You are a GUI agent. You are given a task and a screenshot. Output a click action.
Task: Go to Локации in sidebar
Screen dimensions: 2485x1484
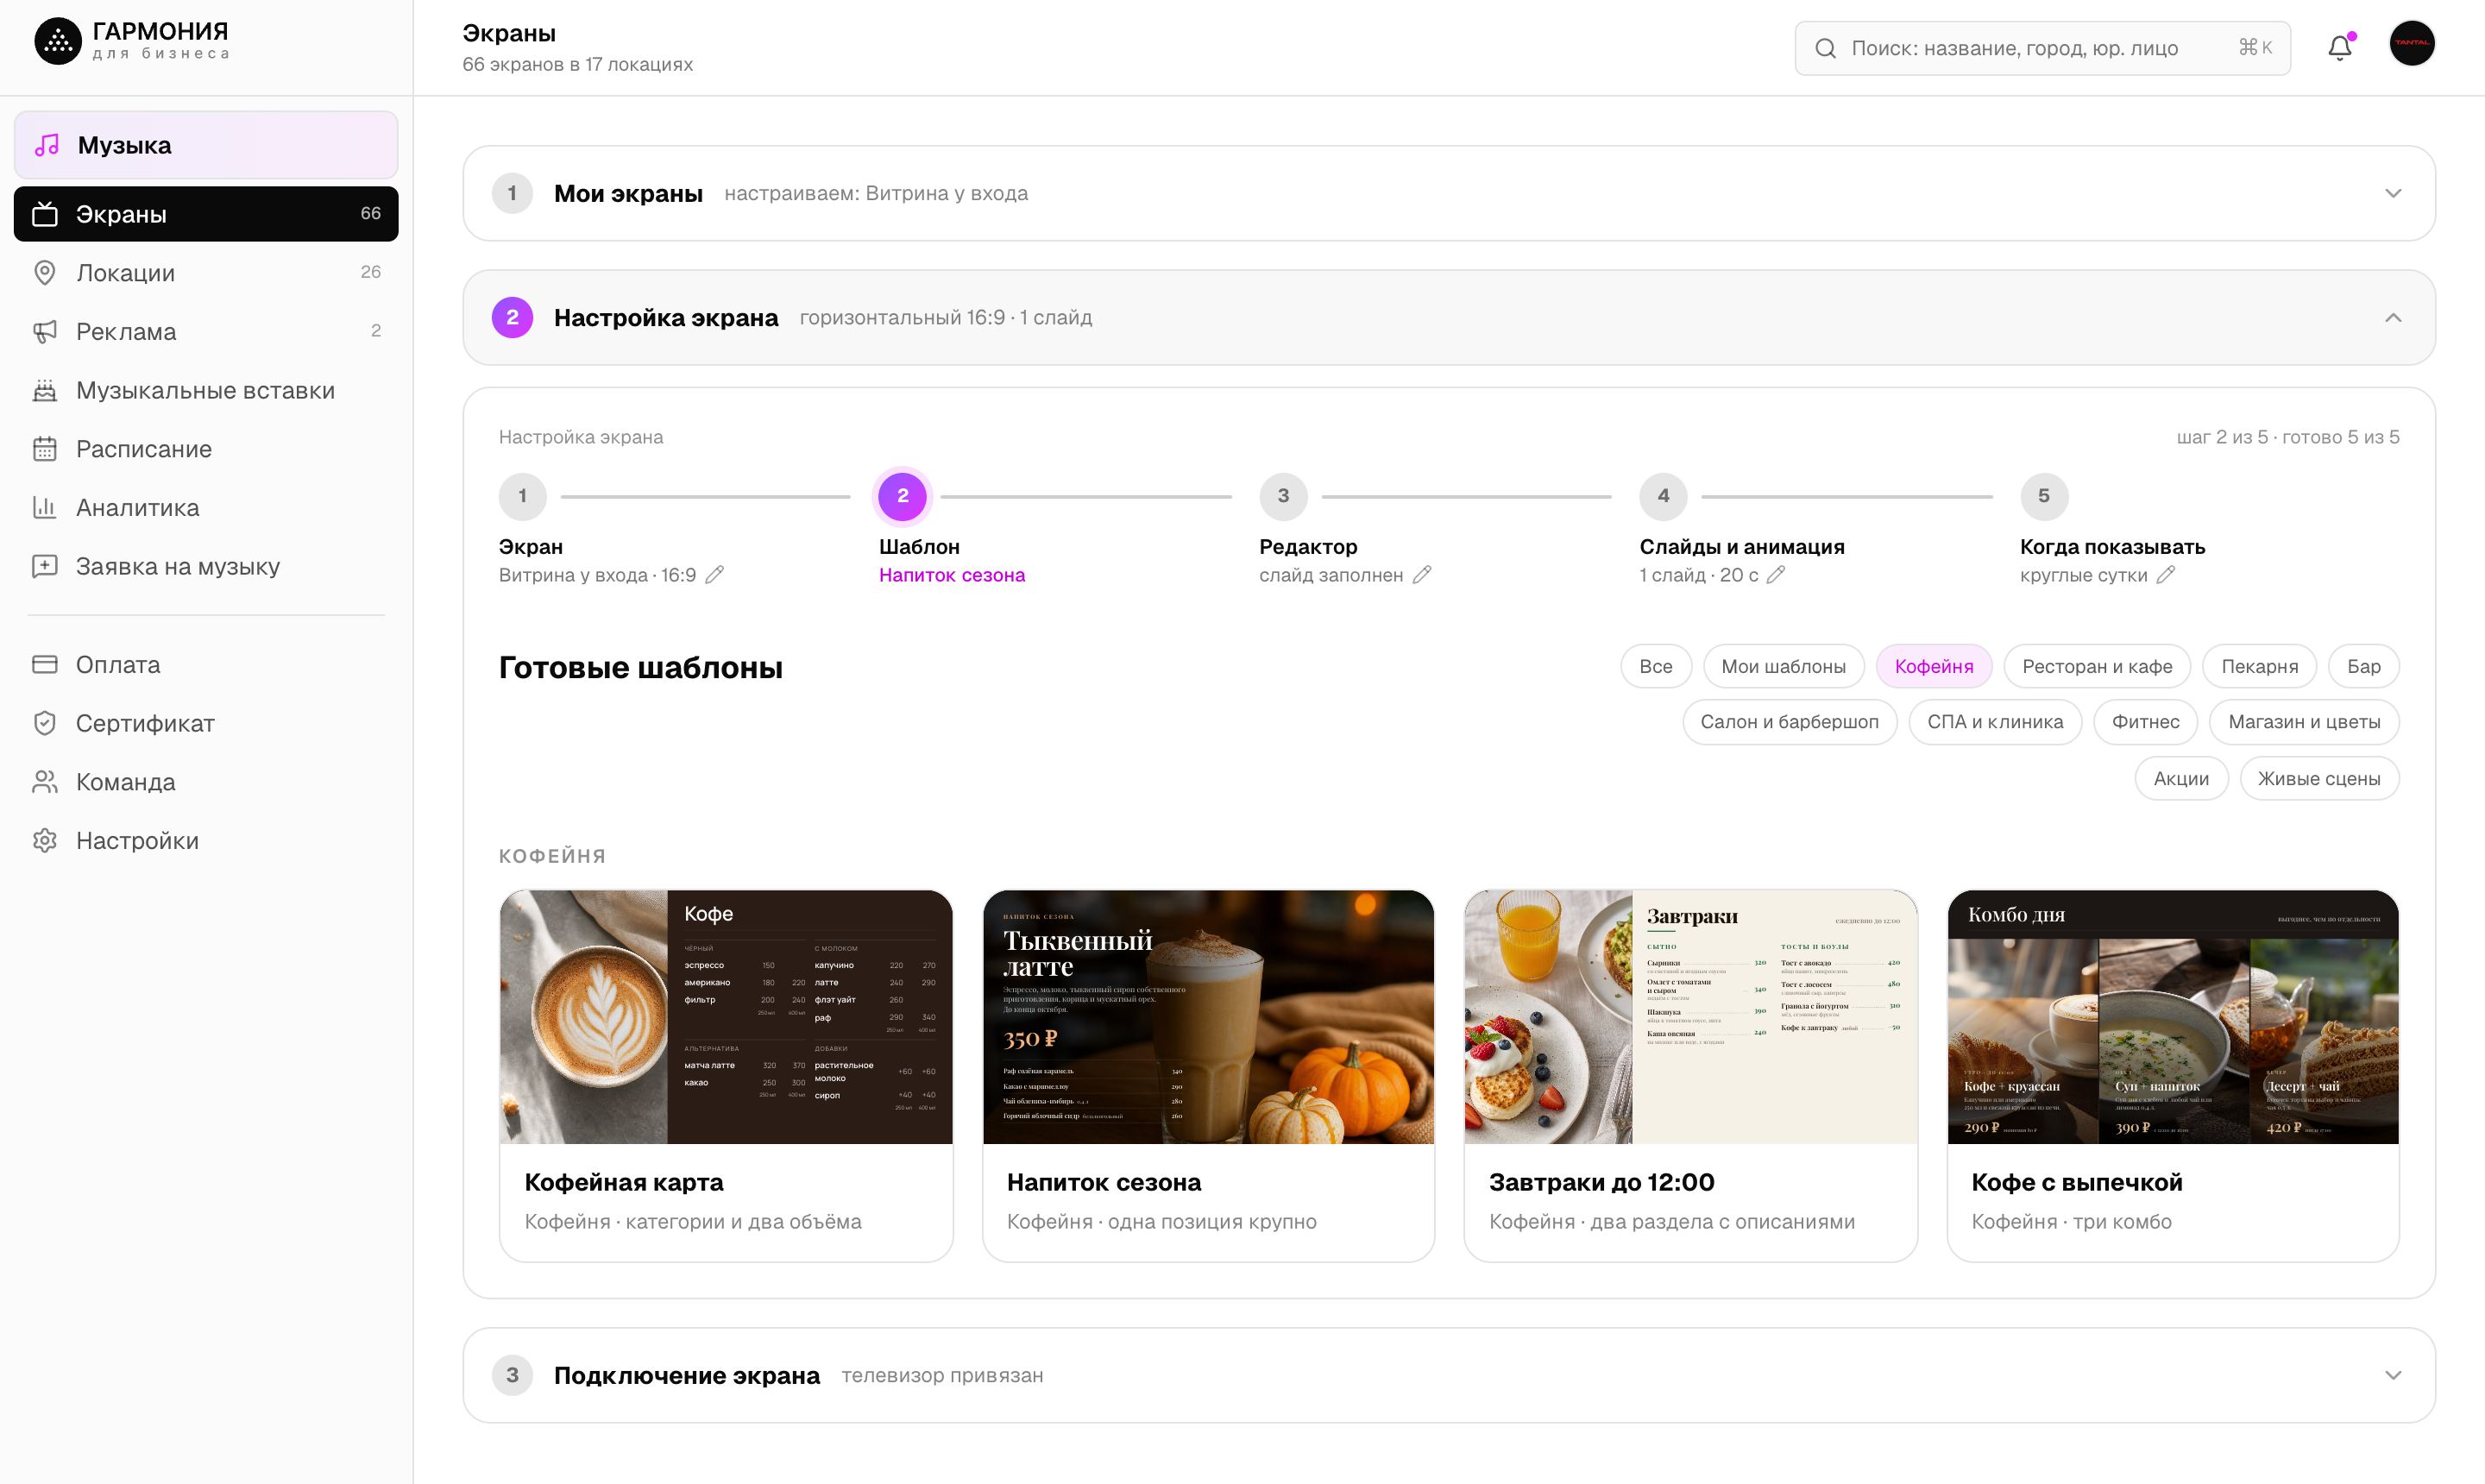click(x=206, y=272)
